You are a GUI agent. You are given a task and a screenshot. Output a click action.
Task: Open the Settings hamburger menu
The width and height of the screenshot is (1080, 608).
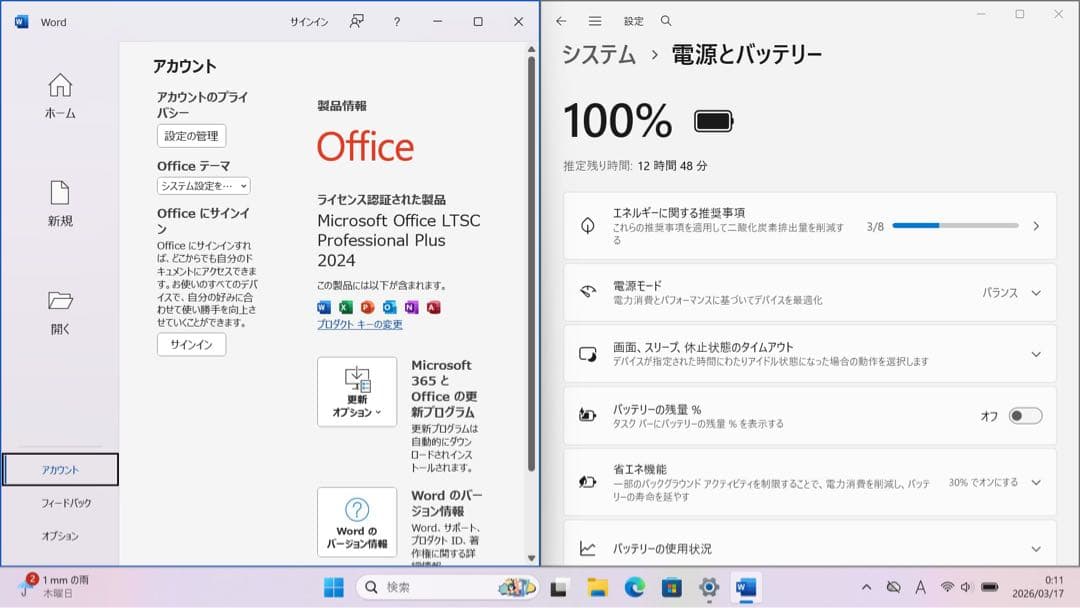(595, 20)
